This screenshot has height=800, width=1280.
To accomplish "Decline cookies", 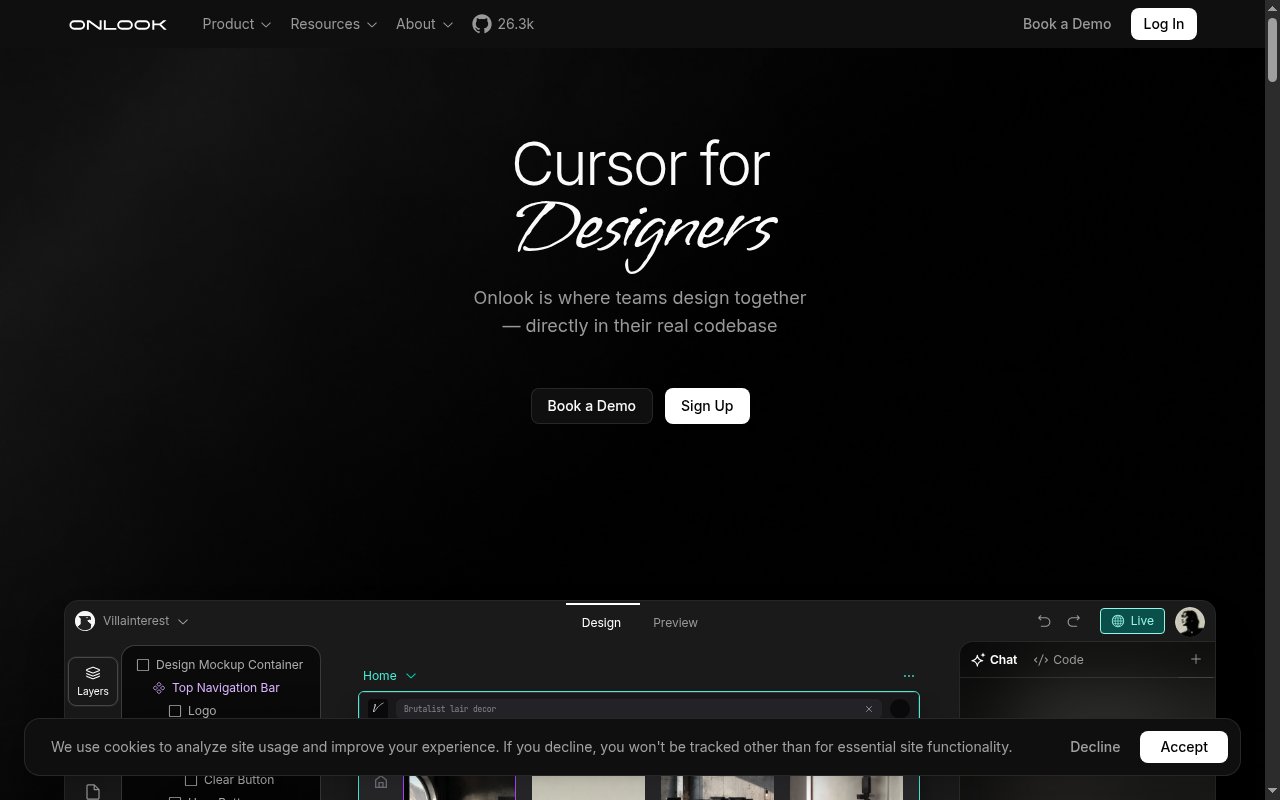I will point(1095,747).
